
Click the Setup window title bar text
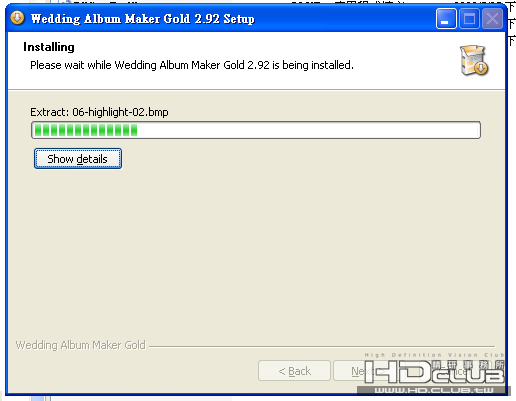click(143, 19)
